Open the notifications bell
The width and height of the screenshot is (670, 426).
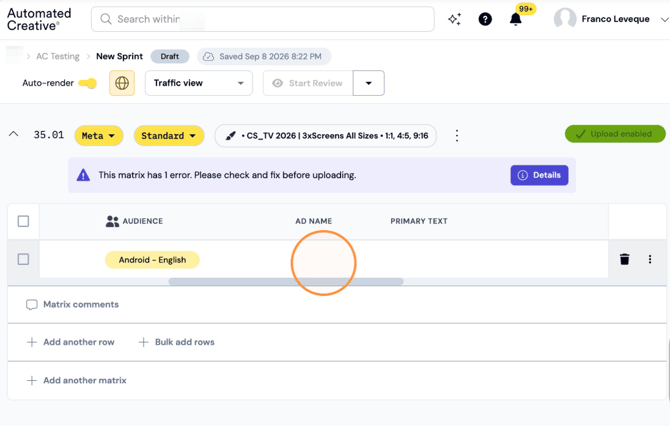[516, 20]
